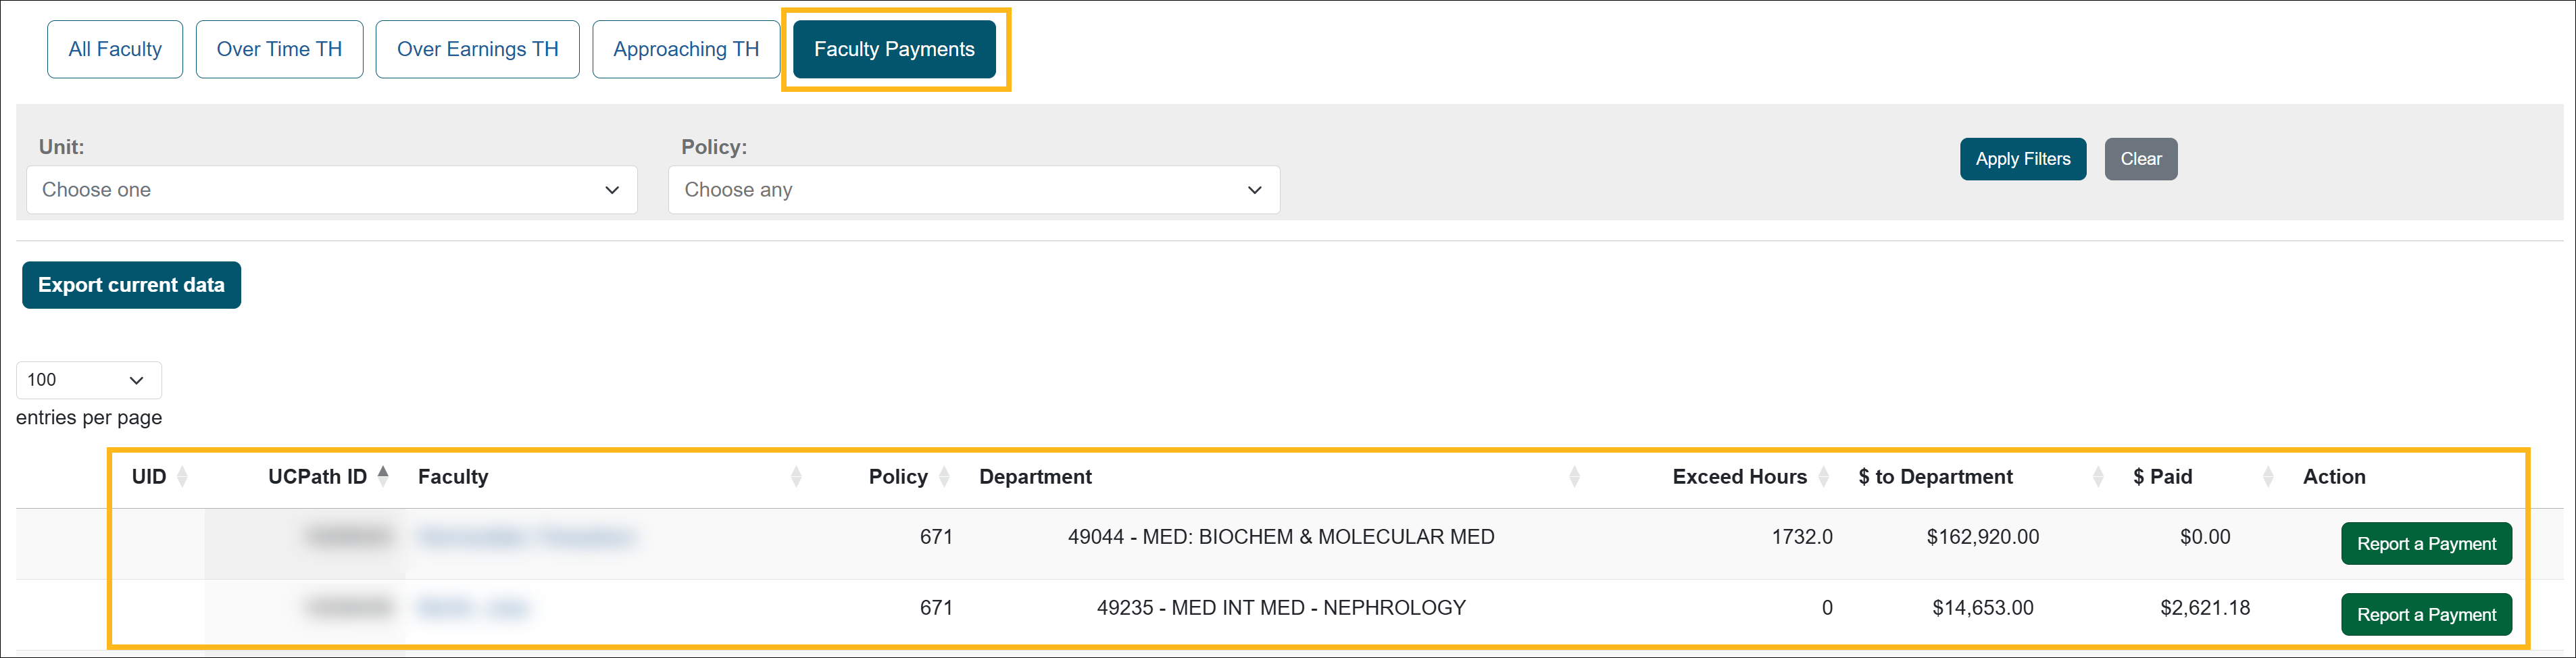The image size is (2576, 658).
Task: Report a Payment for Nephrology row
Action: click(x=2425, y=615)
